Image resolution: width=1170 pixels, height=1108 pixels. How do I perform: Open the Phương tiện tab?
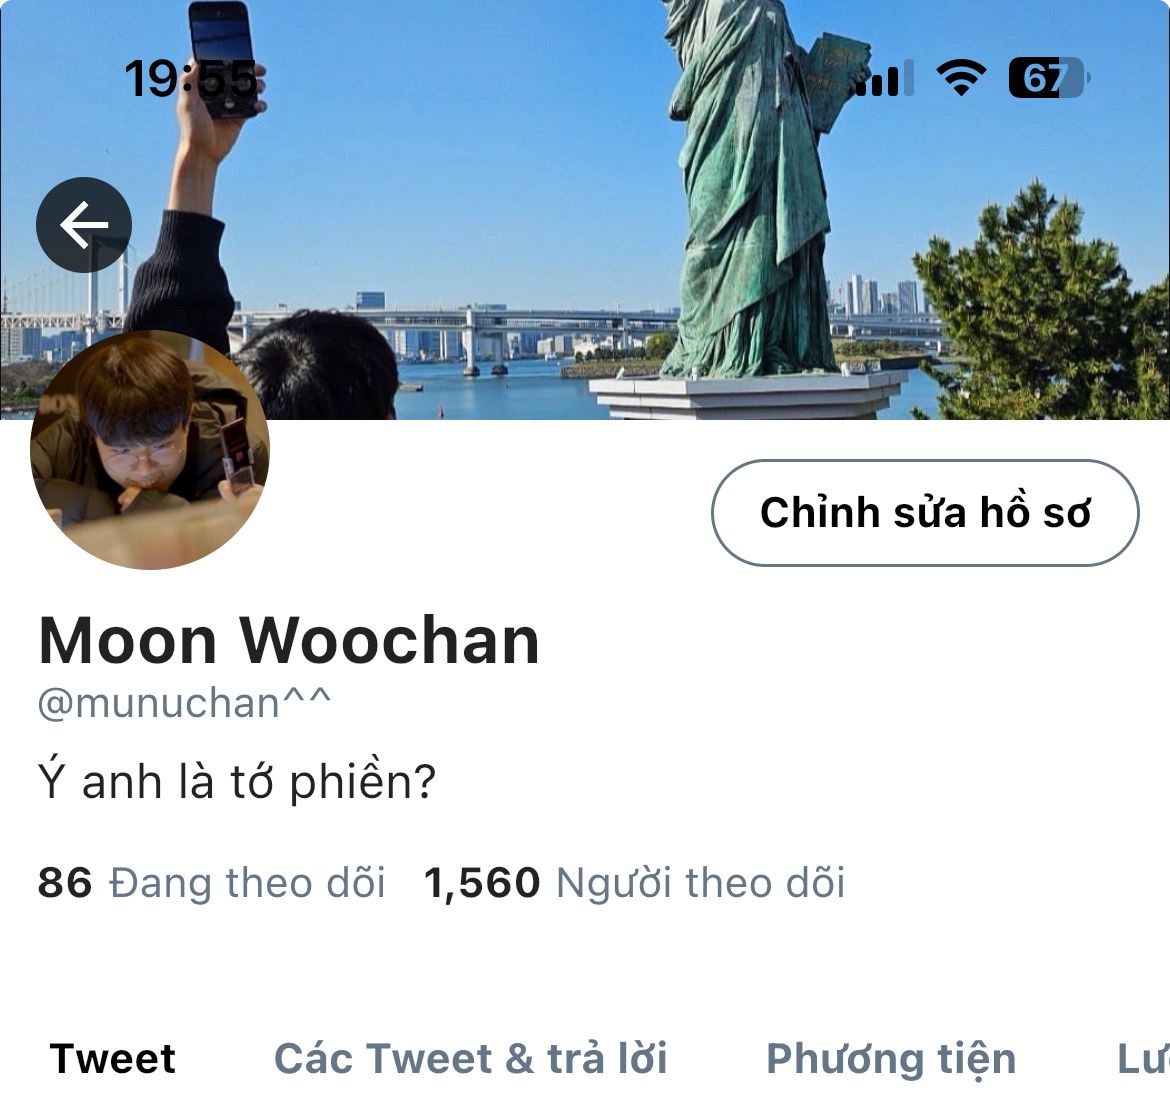click(x=891, y=1060)
